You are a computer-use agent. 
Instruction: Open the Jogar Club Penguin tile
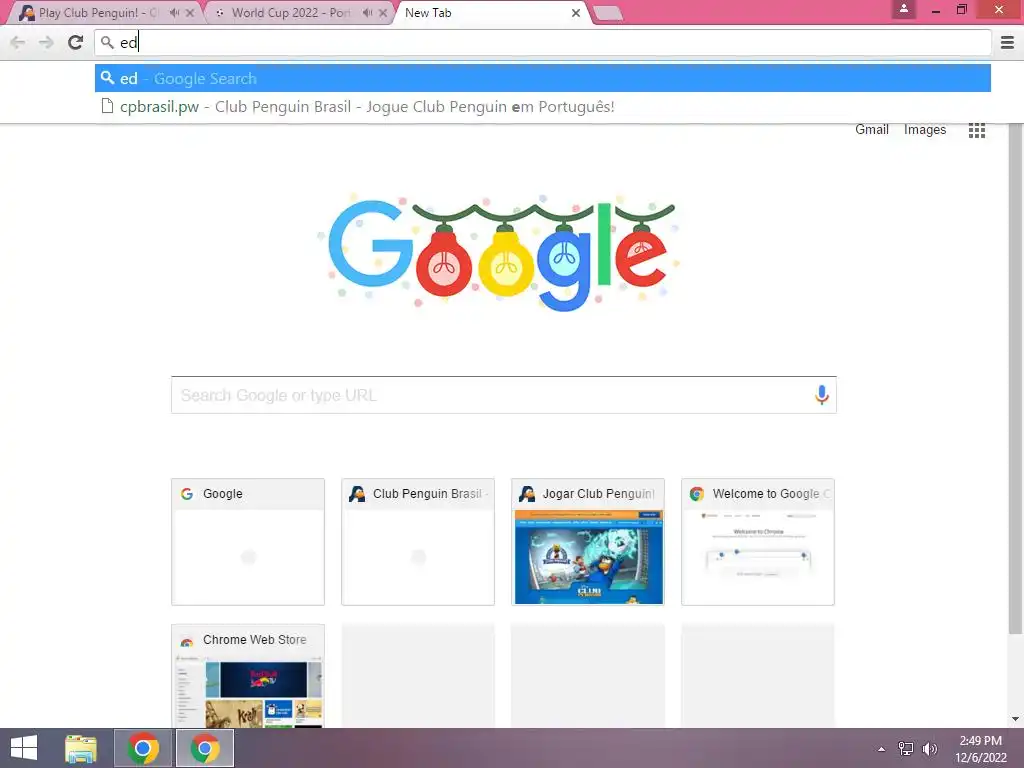click(588, 541)
